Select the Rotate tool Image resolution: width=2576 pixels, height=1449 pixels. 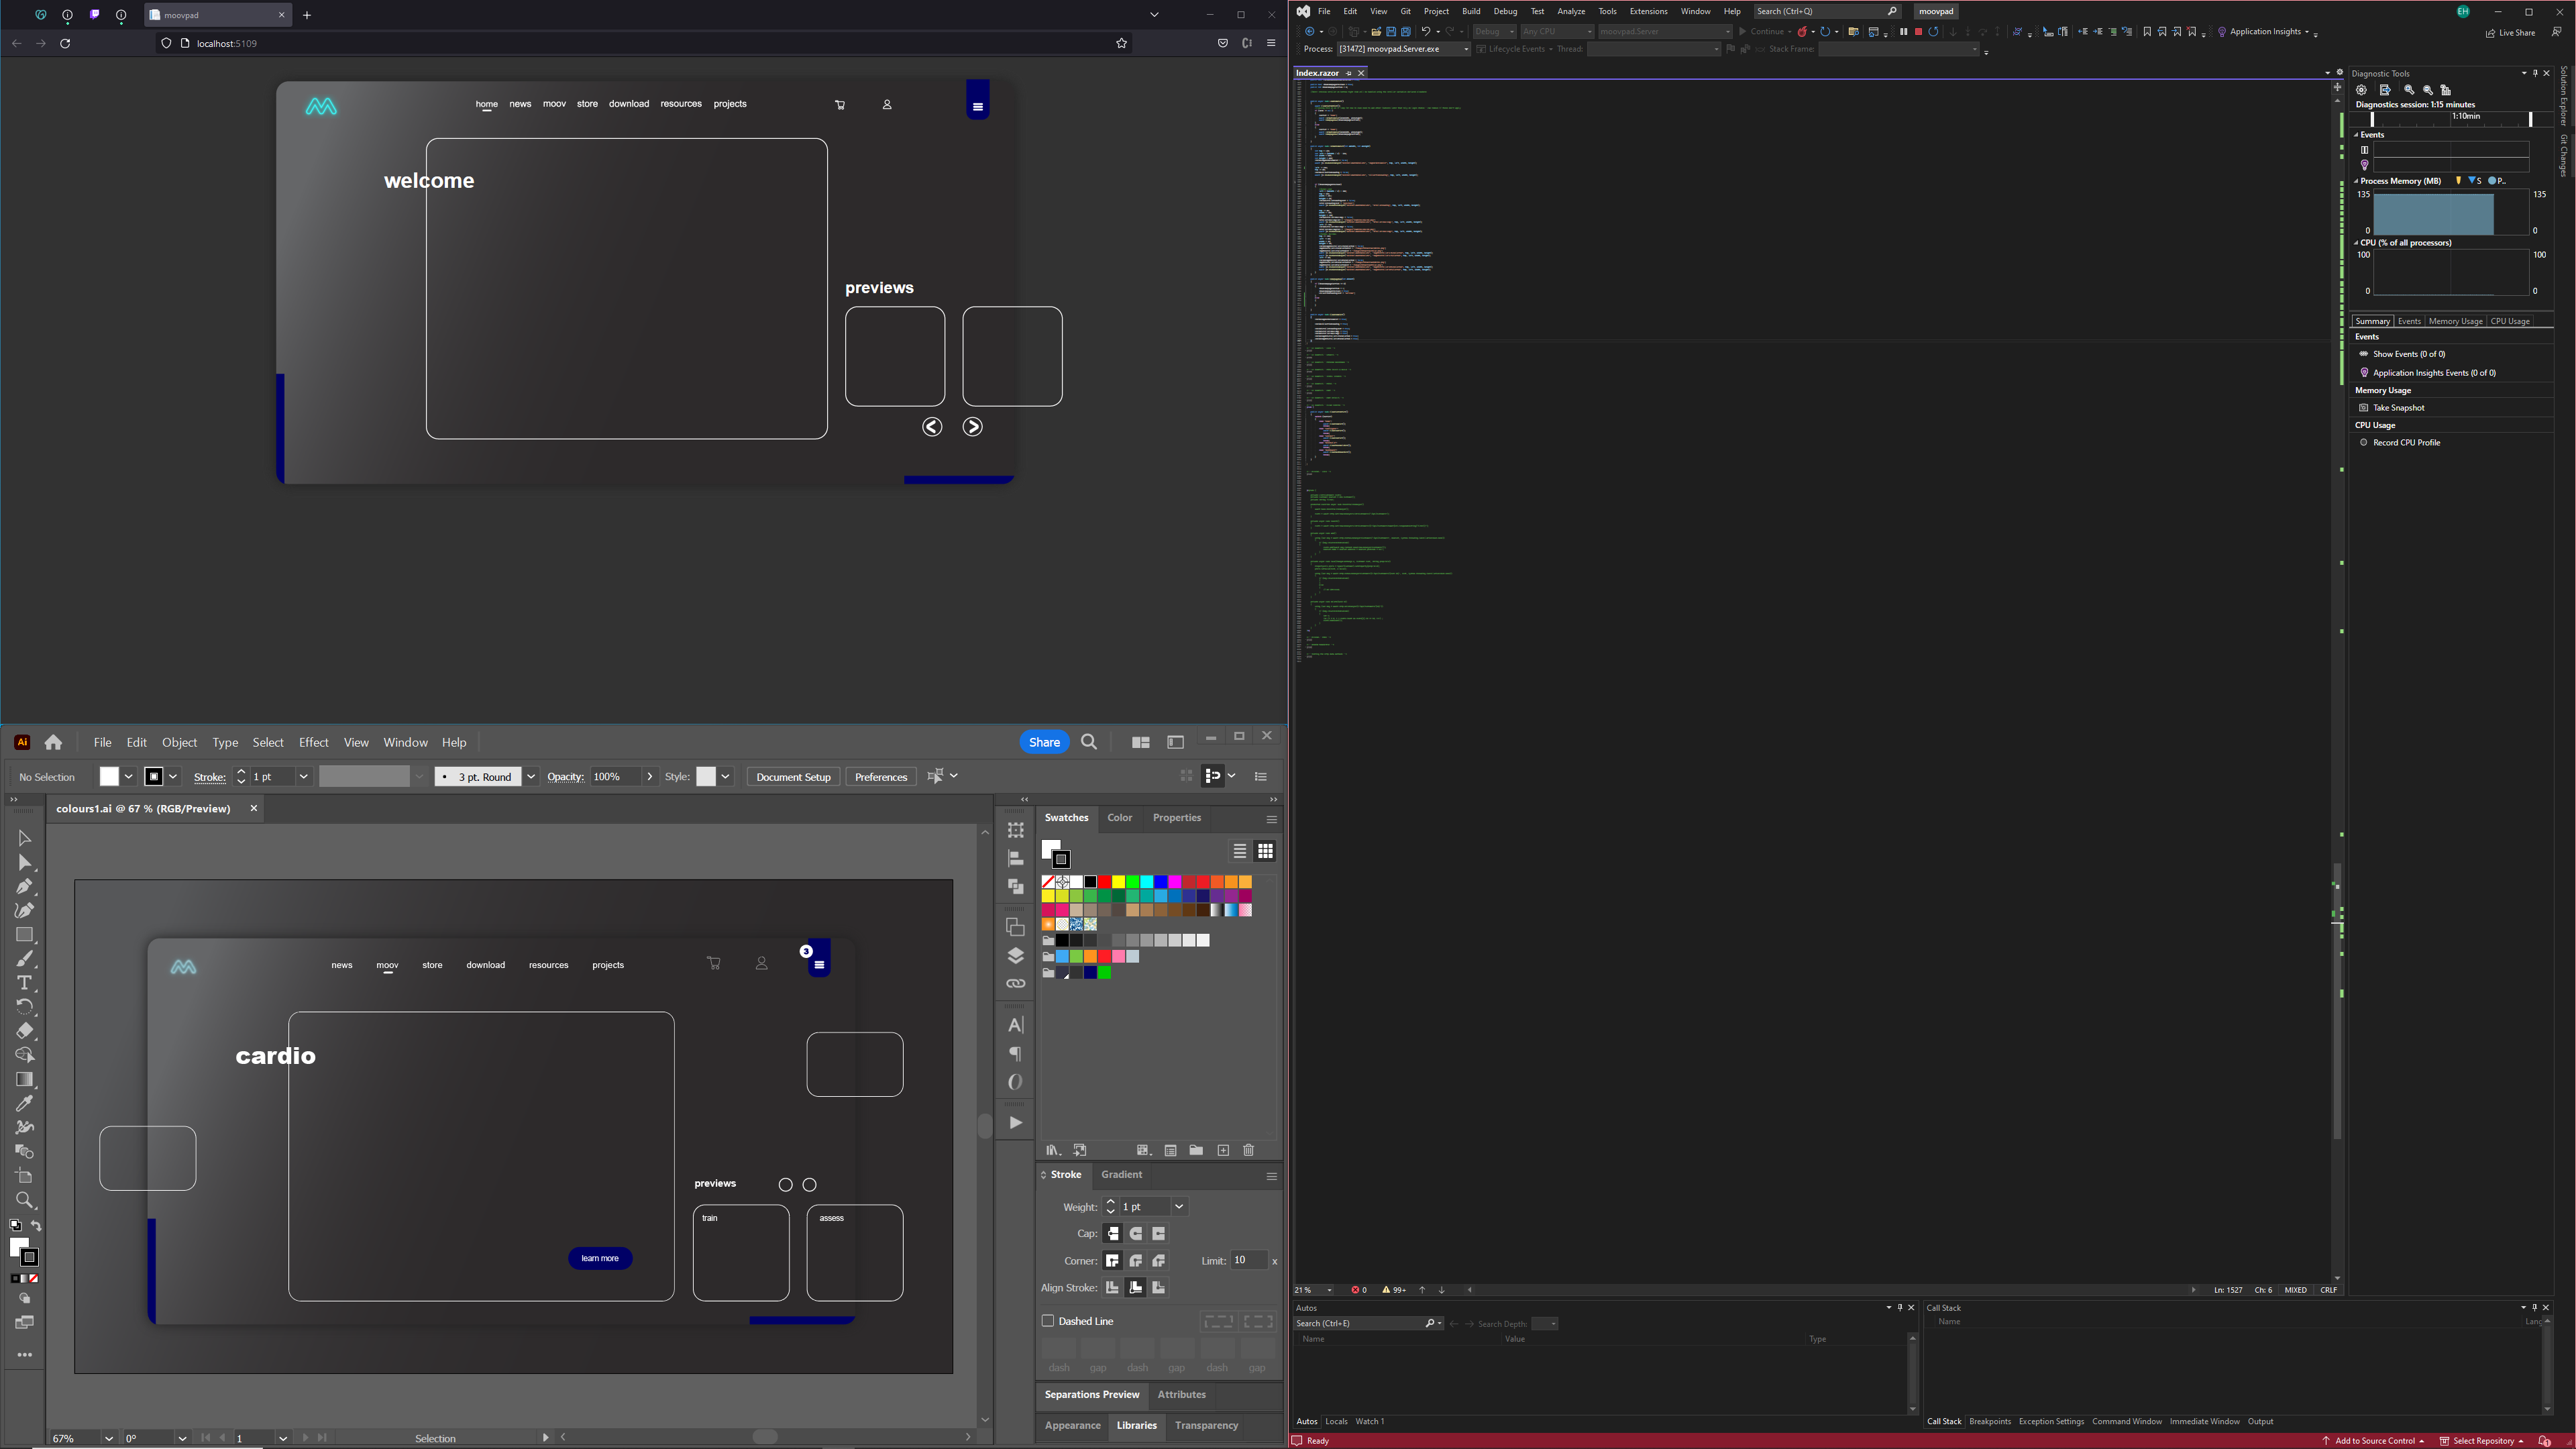pos(24,1007)
